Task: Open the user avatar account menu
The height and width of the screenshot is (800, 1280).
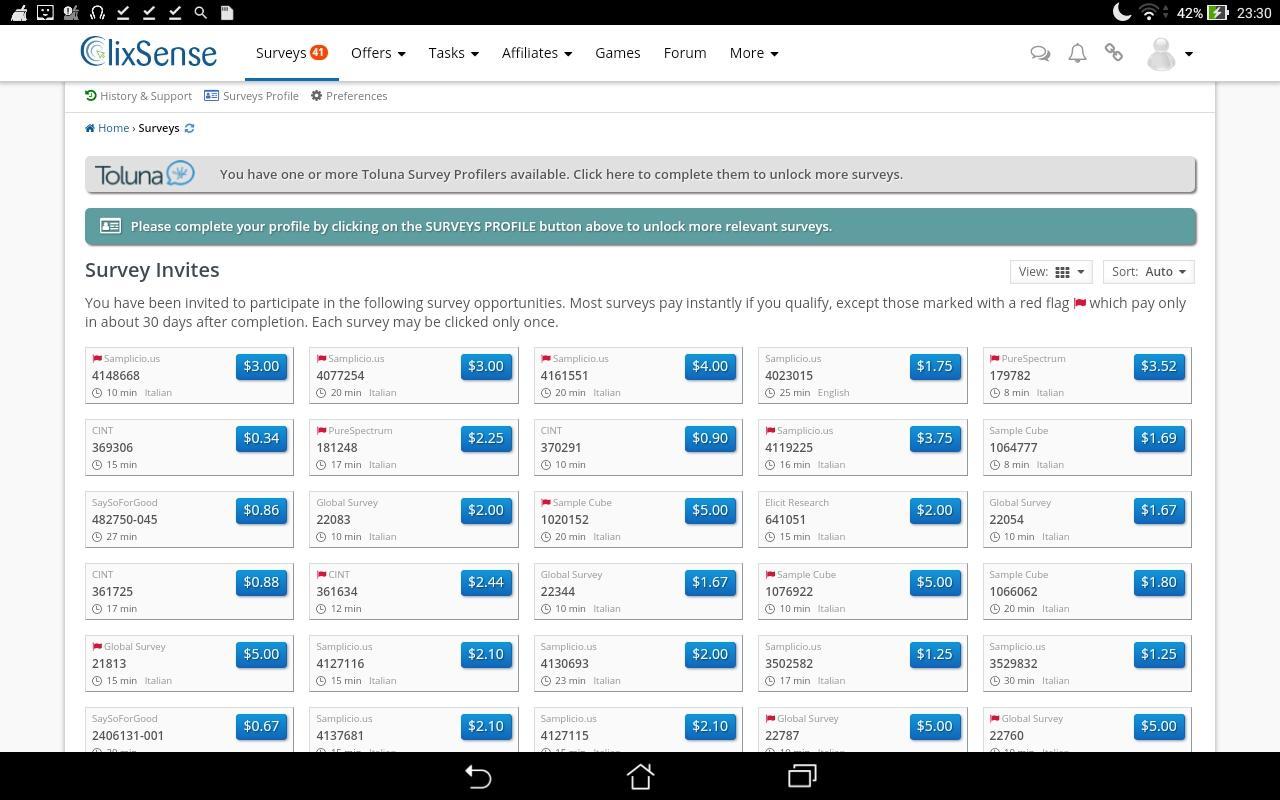Action: 1169,53
